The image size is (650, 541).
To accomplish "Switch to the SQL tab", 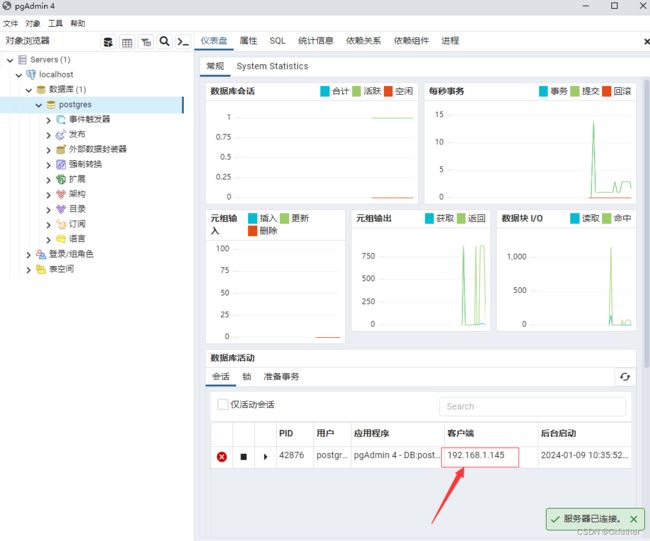I will point(277,41).
